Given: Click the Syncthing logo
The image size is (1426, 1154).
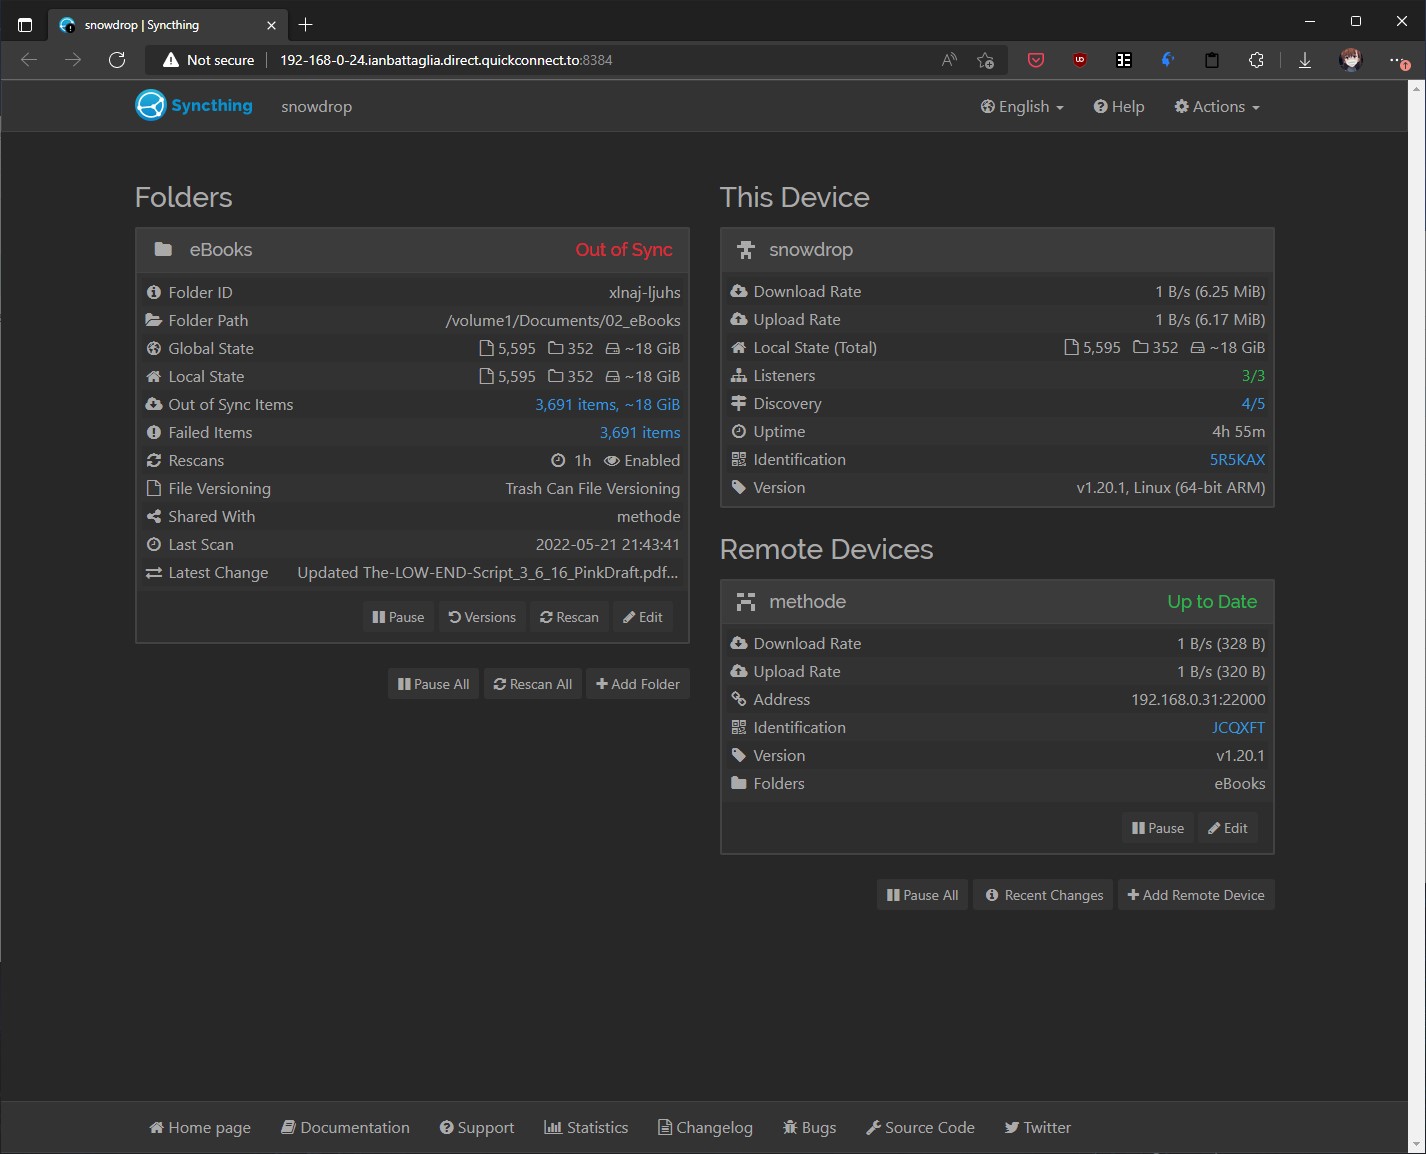Looking at the screenshot, I should pyautogui.click(x=194, y=105).
